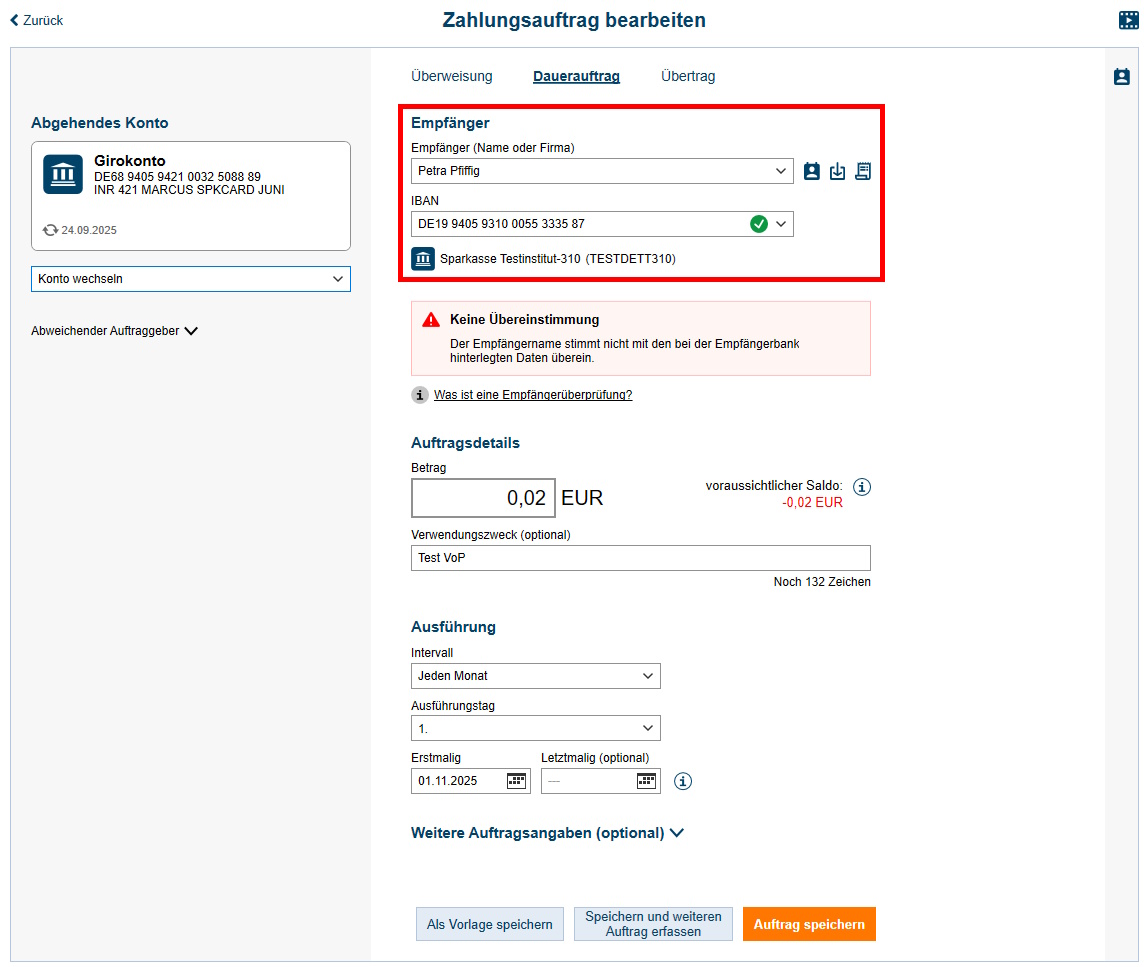Expand Weitere Auftragsangaben (optional) section
Image resolution: width=1147 pixels, height=967 pixels.
coord(547,833)
